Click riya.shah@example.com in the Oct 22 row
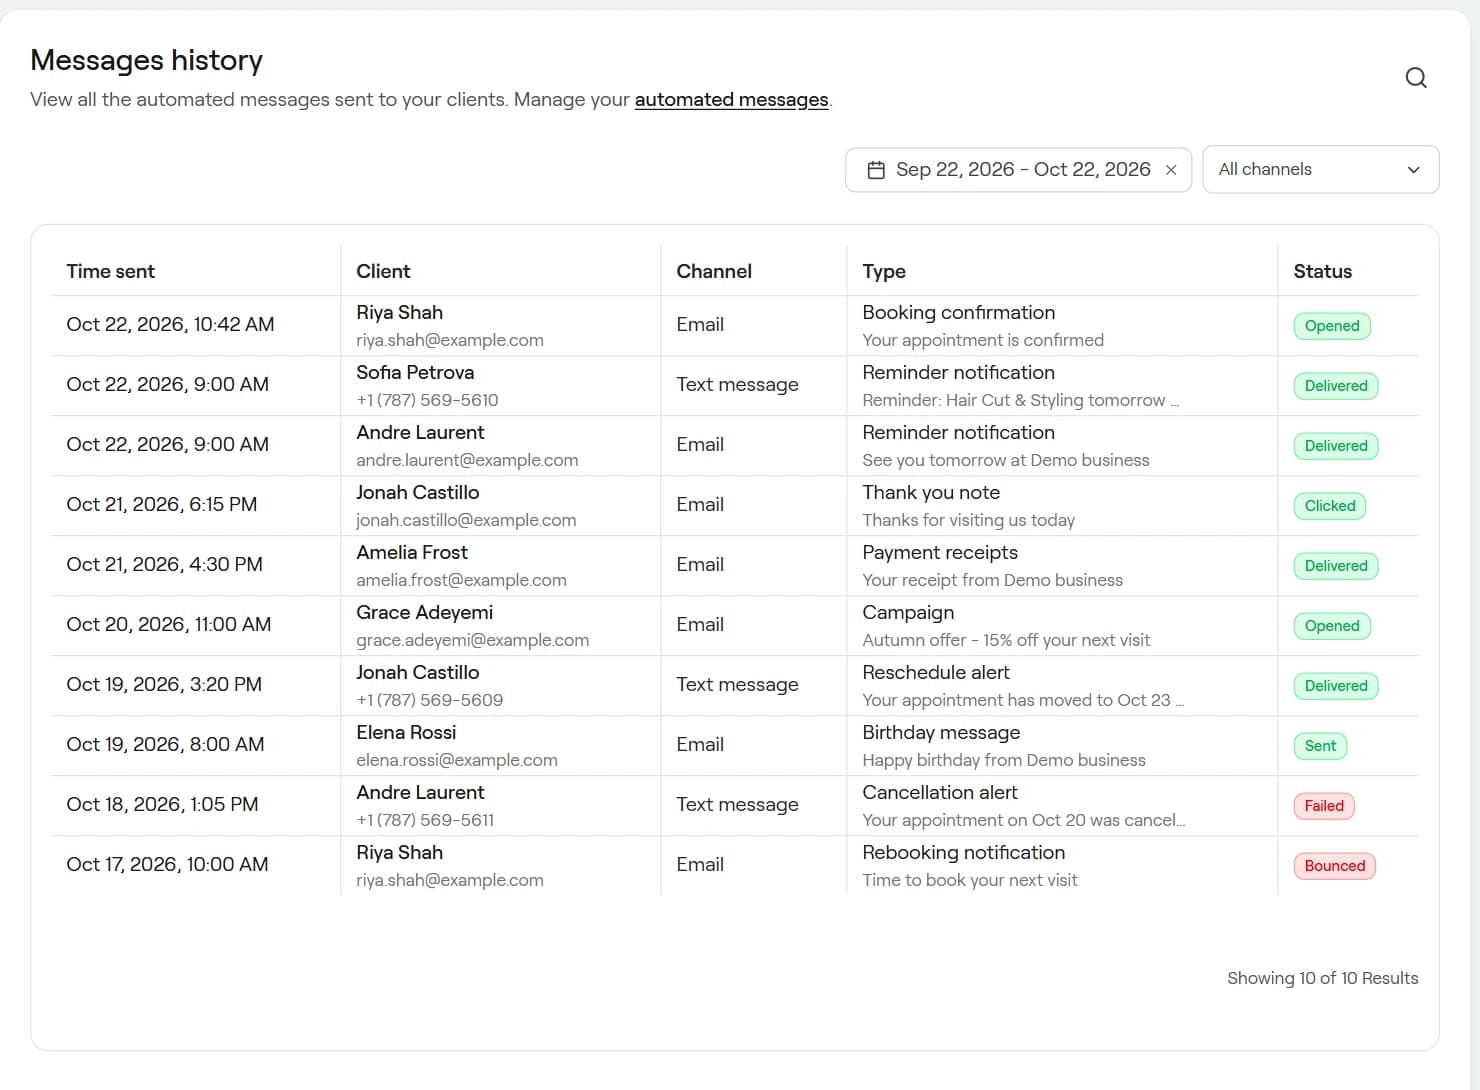This screenshot has width=1480, height=1090. pos(450,340)
